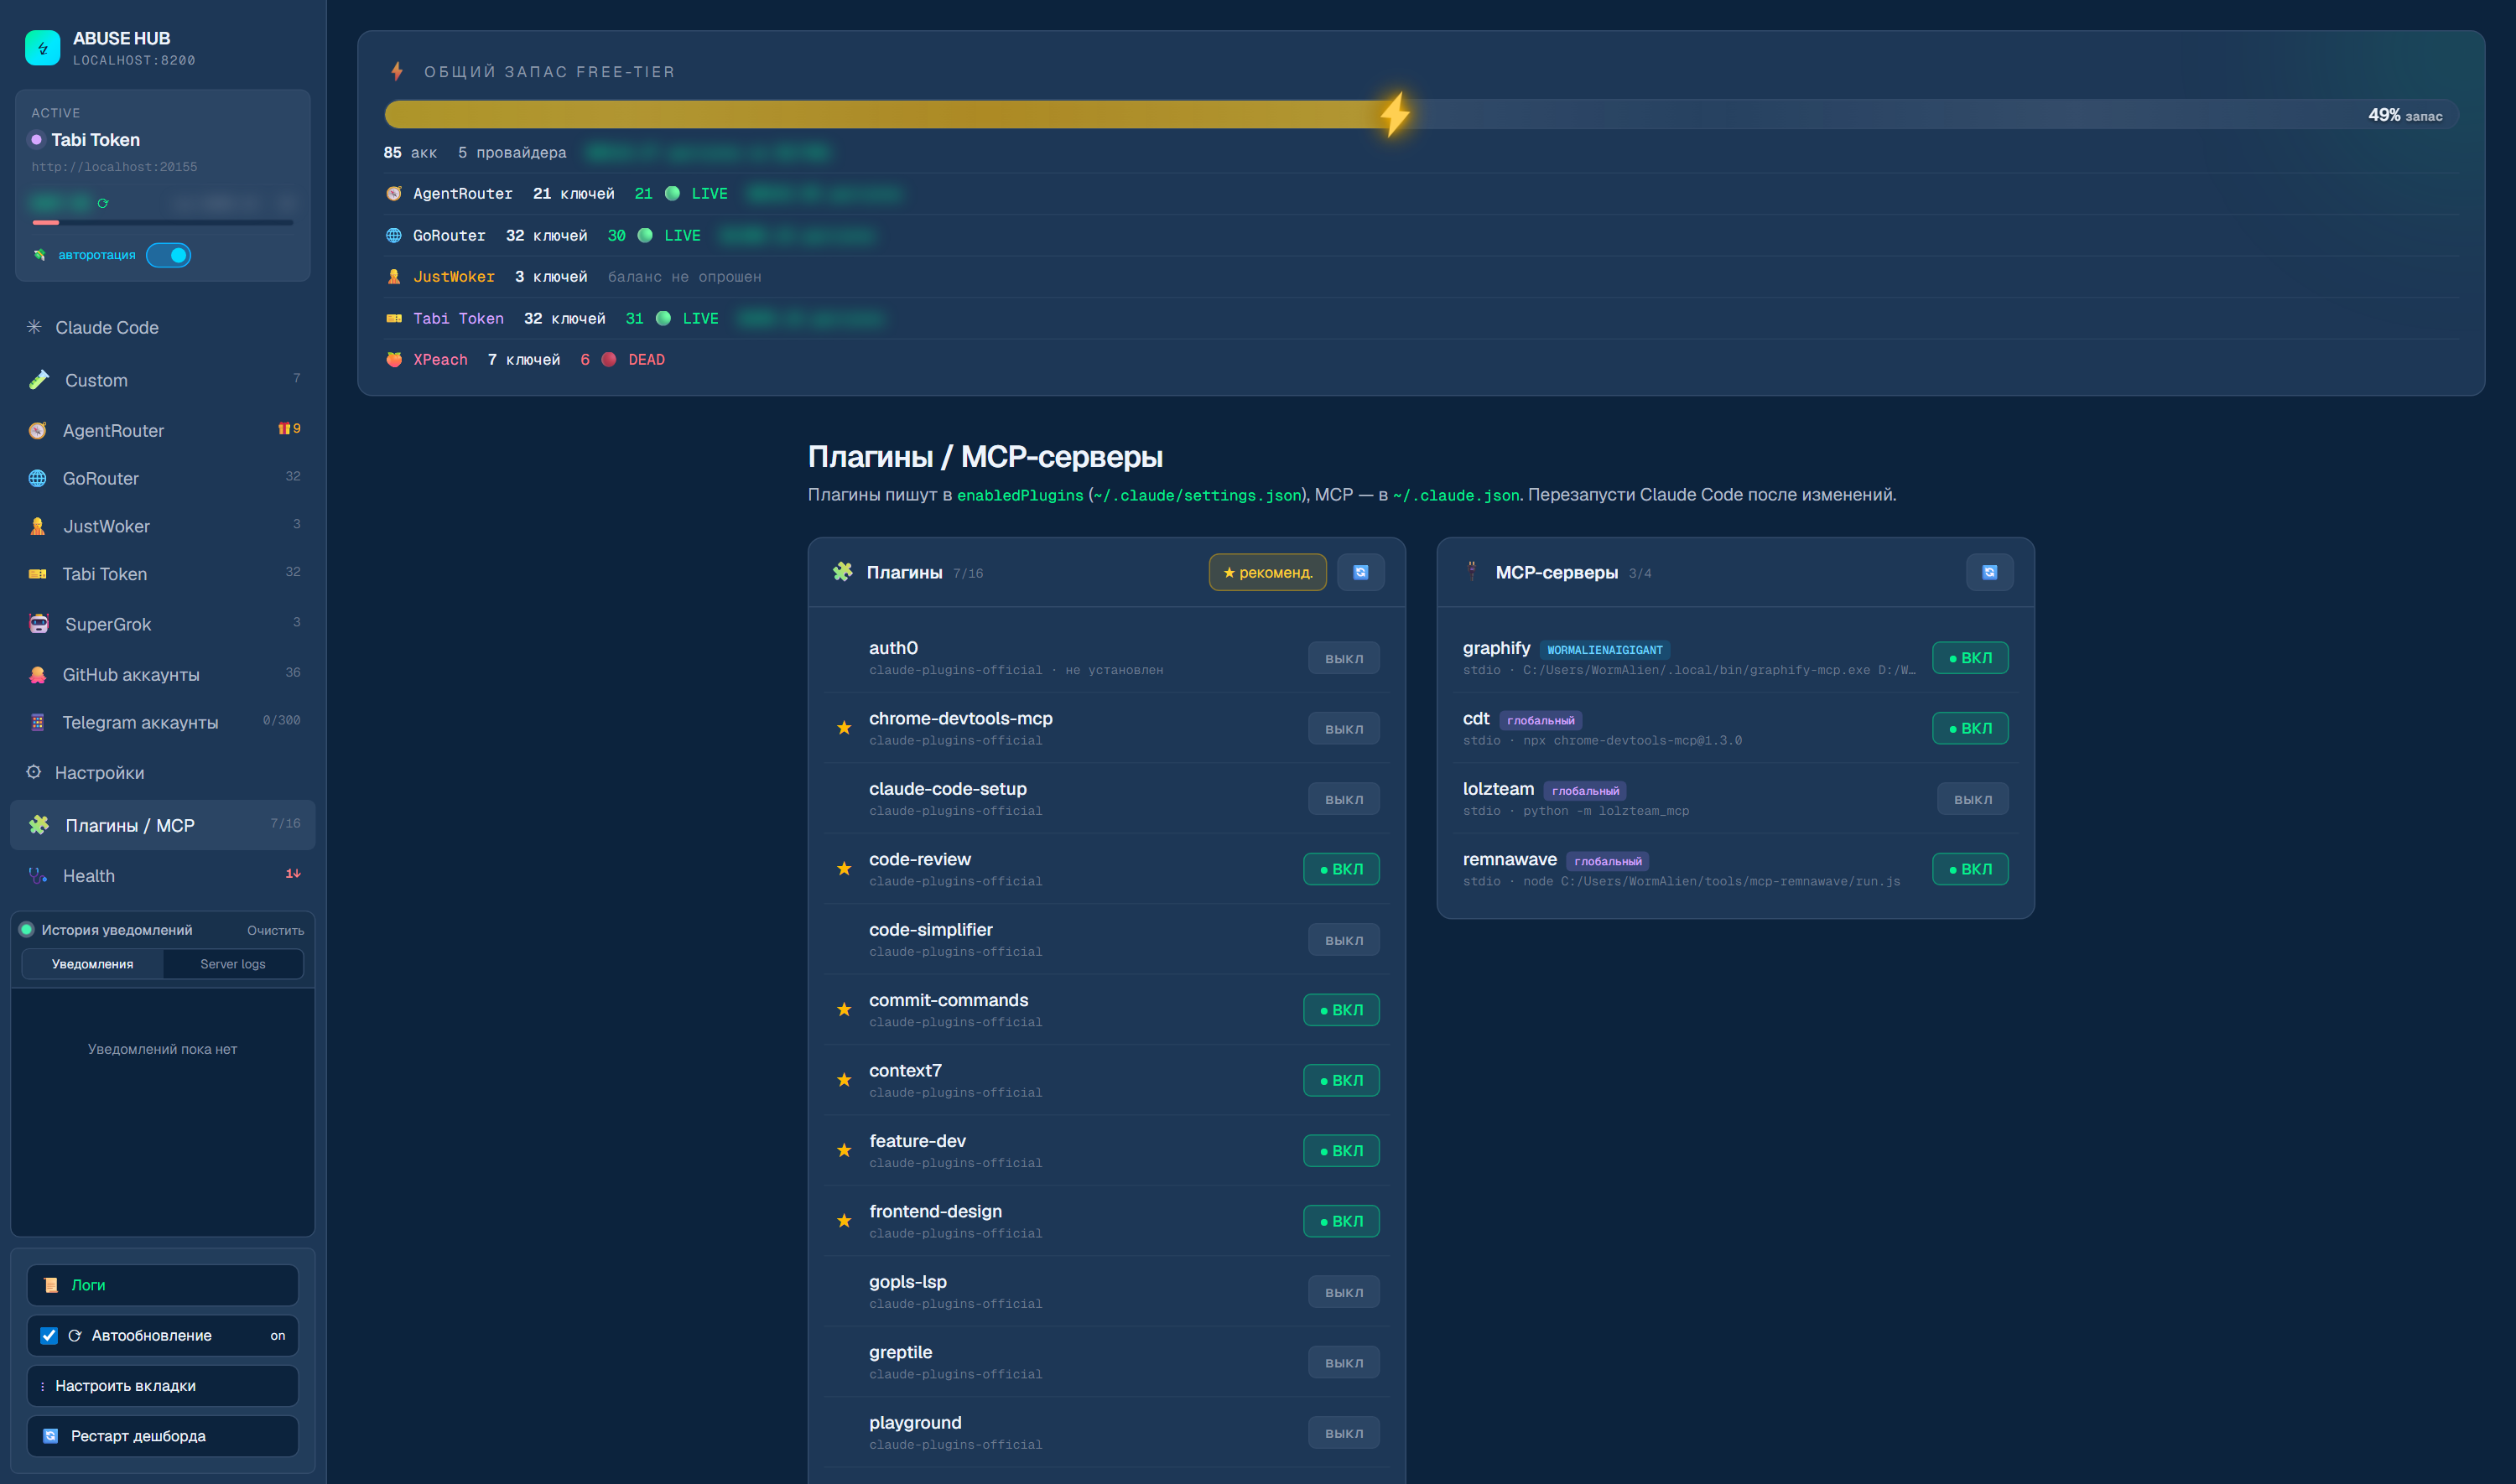Click the Abuse Hub logo icon
The image size is (2516, 1484).
pos(42,47)
